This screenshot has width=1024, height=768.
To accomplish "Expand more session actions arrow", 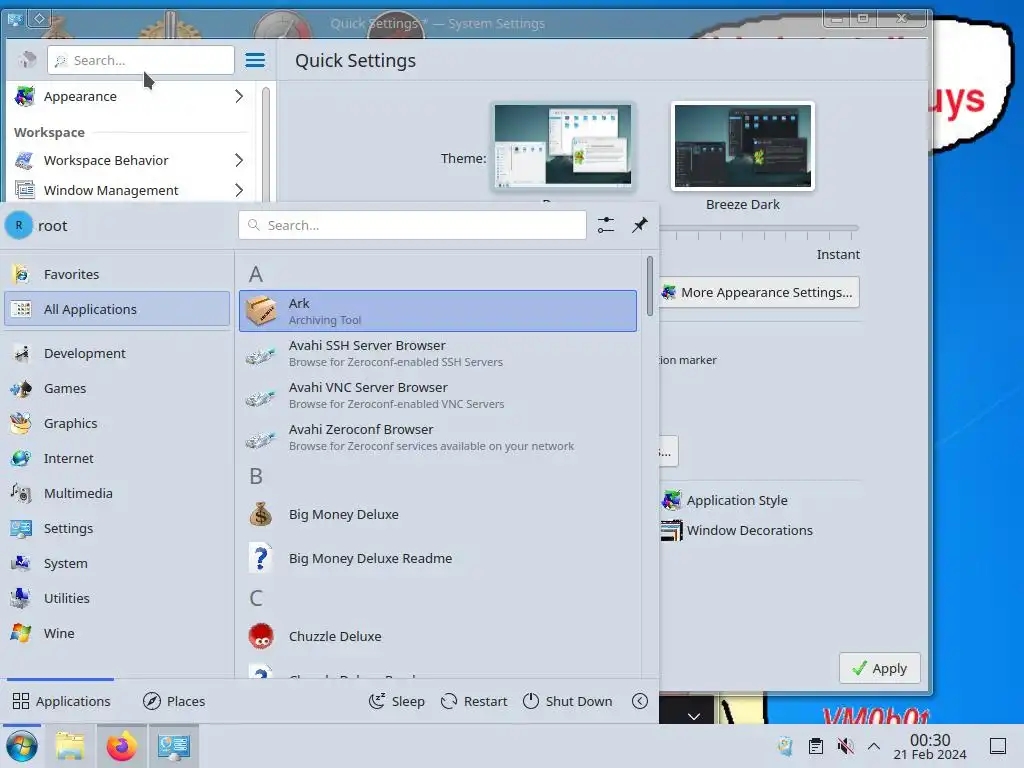I will [x=640, y=701].
